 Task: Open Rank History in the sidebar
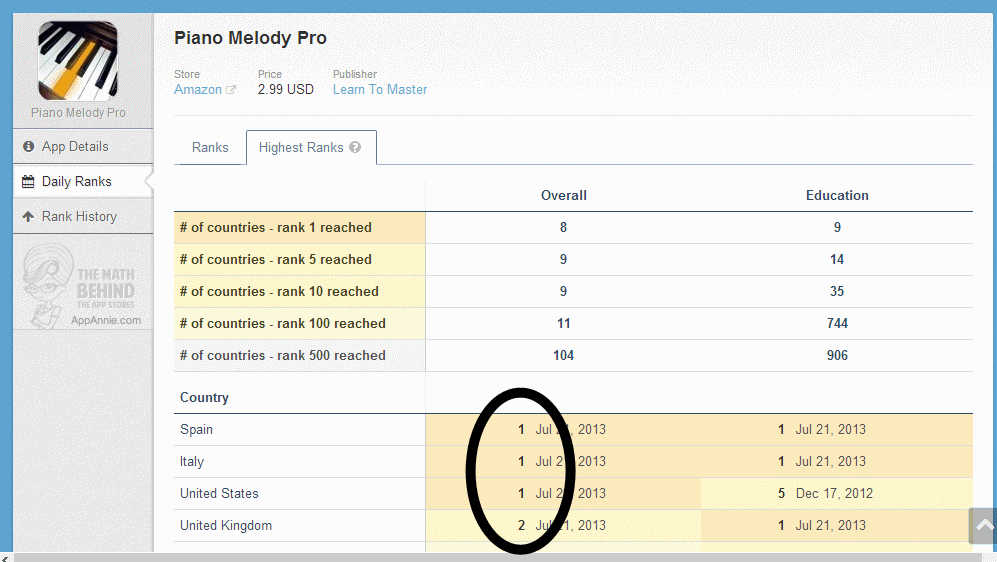pos(79,217)
